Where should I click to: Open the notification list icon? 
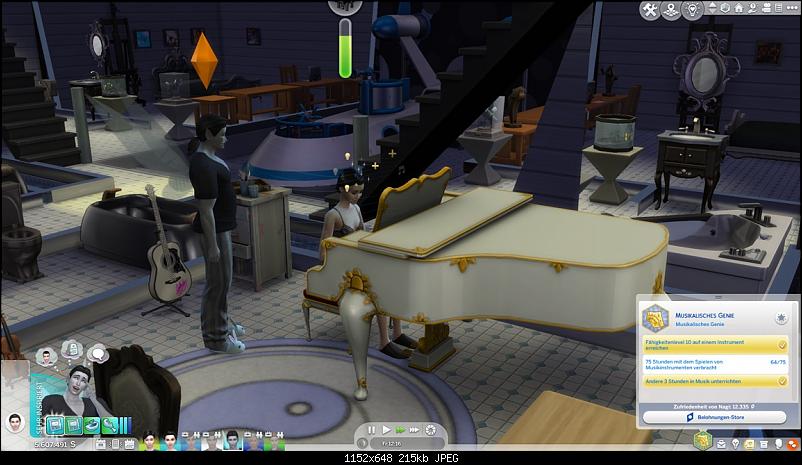779,8
